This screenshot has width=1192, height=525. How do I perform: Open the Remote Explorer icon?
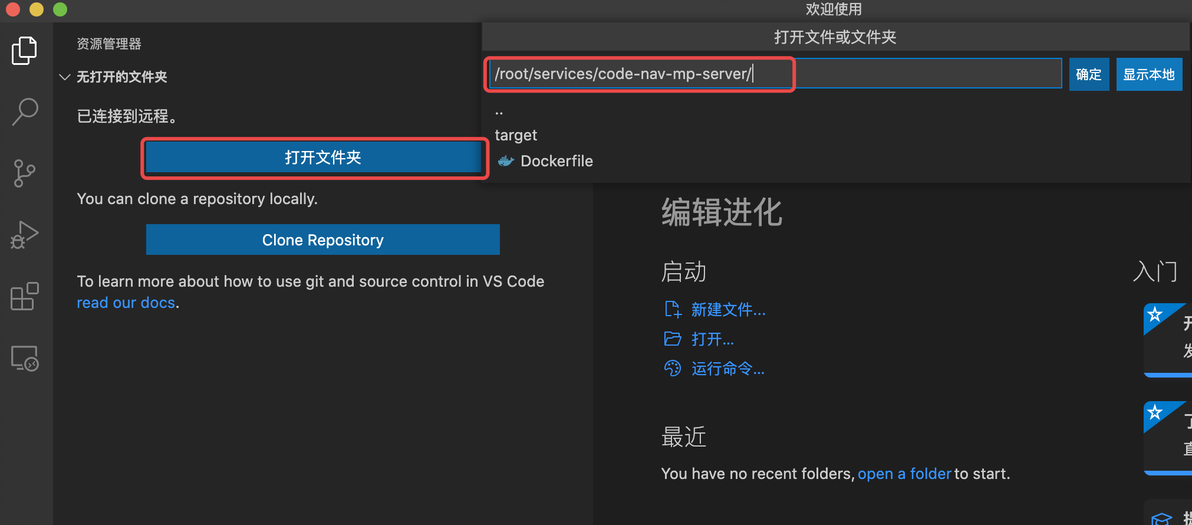[x=25, y=358]
